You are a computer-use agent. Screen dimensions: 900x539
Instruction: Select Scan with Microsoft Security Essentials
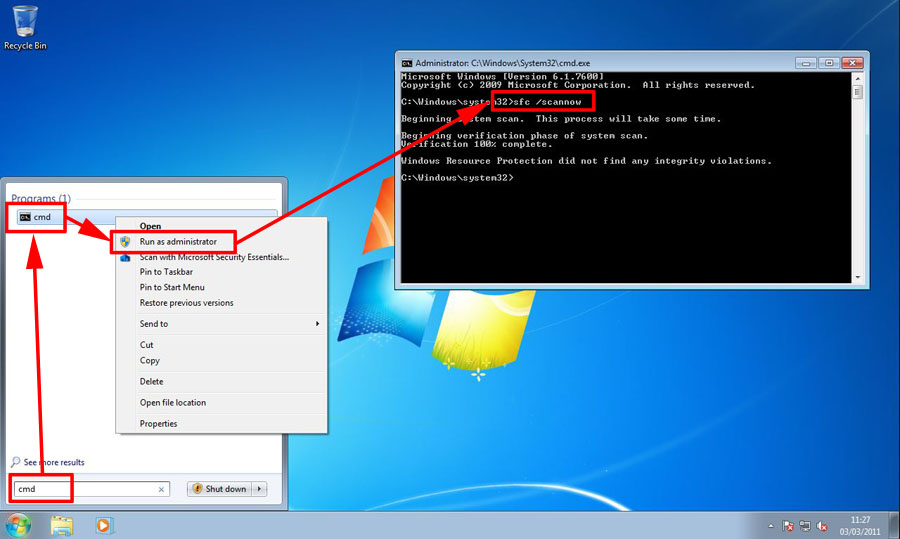pyautogui.click(x=214, y=257)
